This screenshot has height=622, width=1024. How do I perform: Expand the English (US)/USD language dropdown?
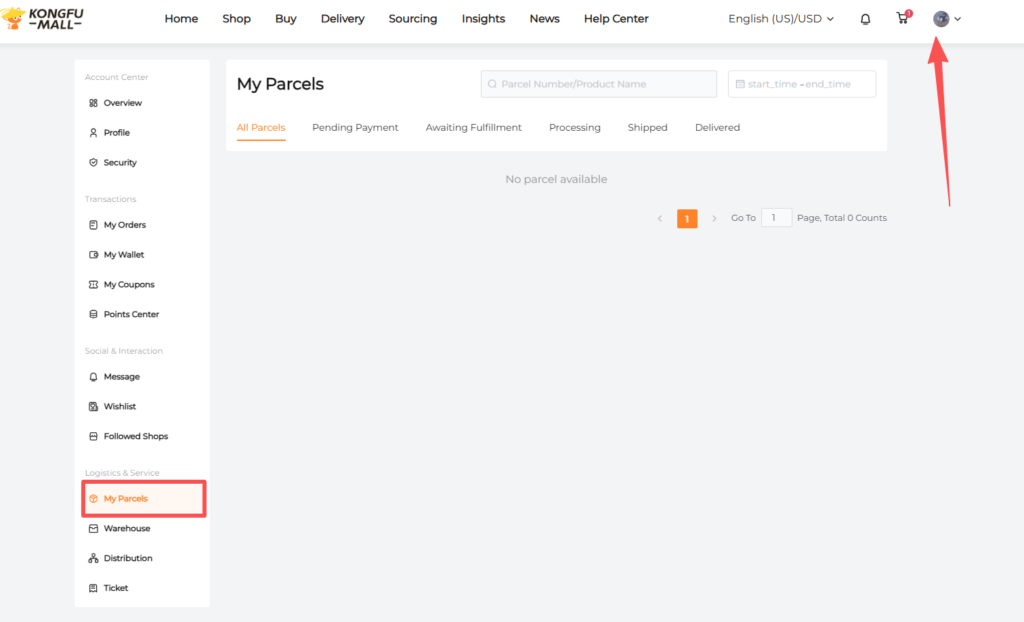(x=780, y=19)
